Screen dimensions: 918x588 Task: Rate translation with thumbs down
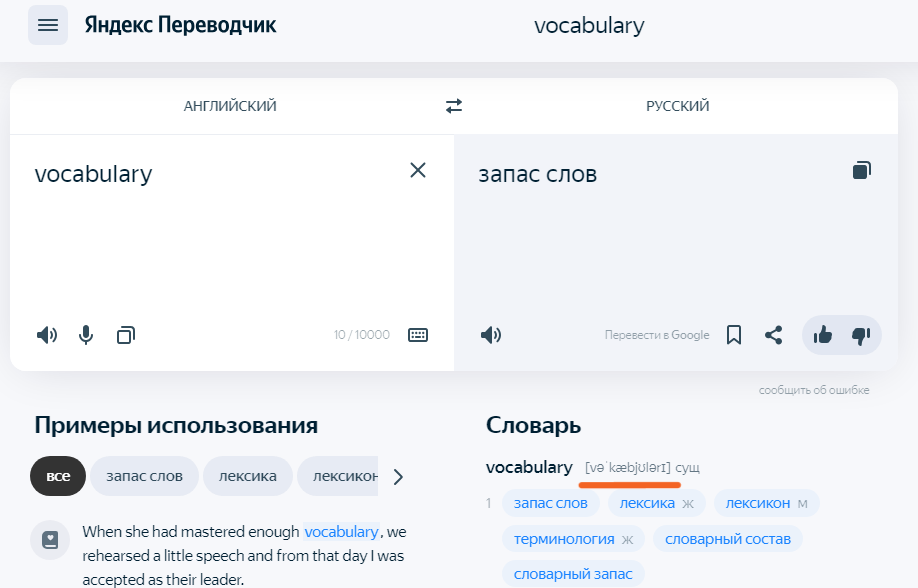[x=860, y=335]
